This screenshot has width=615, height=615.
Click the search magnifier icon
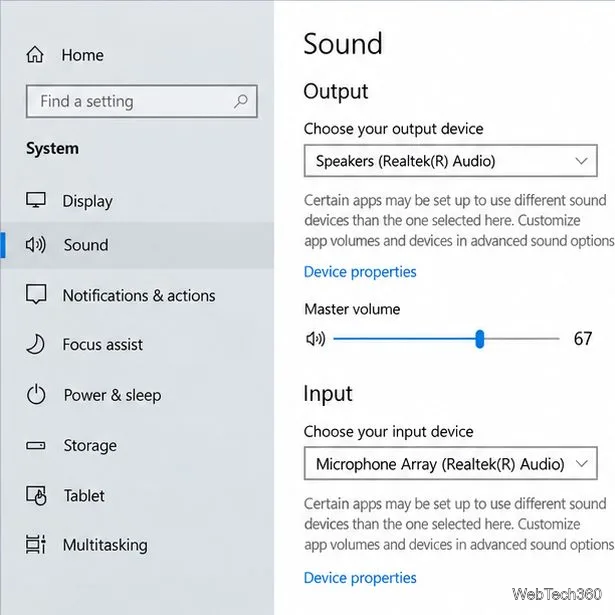[240, 101]
